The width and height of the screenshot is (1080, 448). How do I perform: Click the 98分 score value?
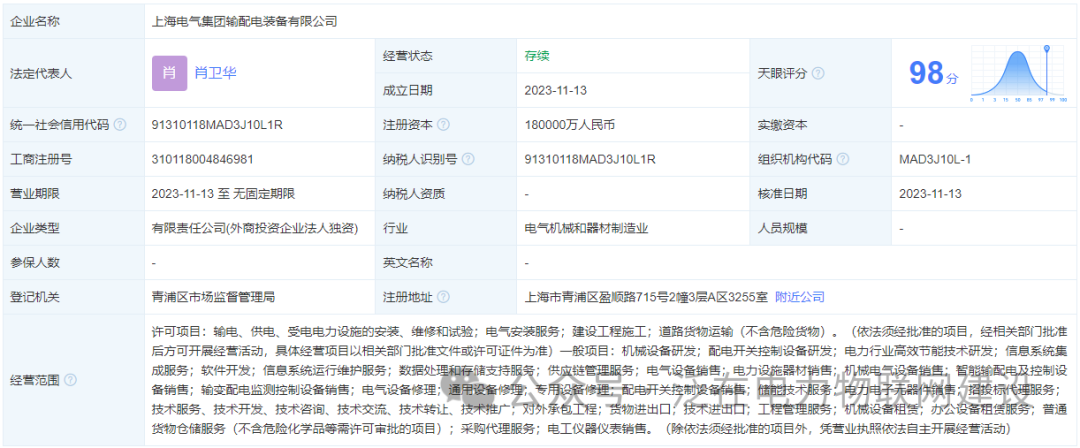933,73
